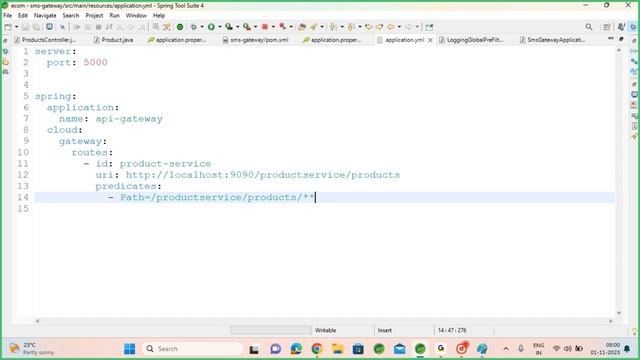Open File Explorer from the taskbar
Screen dimensions: 640x360
click(x=338, y=349)
